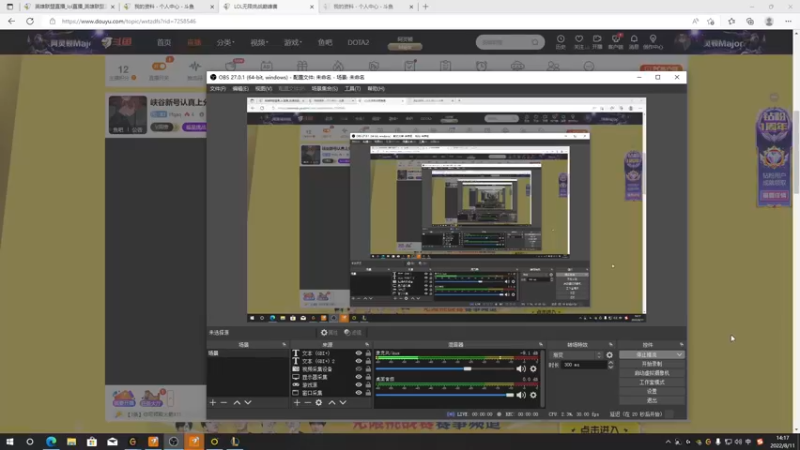The height and width of the screenshot is (450, 800).
Task: Toggle lock on 显示器采集 source
Action: tap(368, 377)
